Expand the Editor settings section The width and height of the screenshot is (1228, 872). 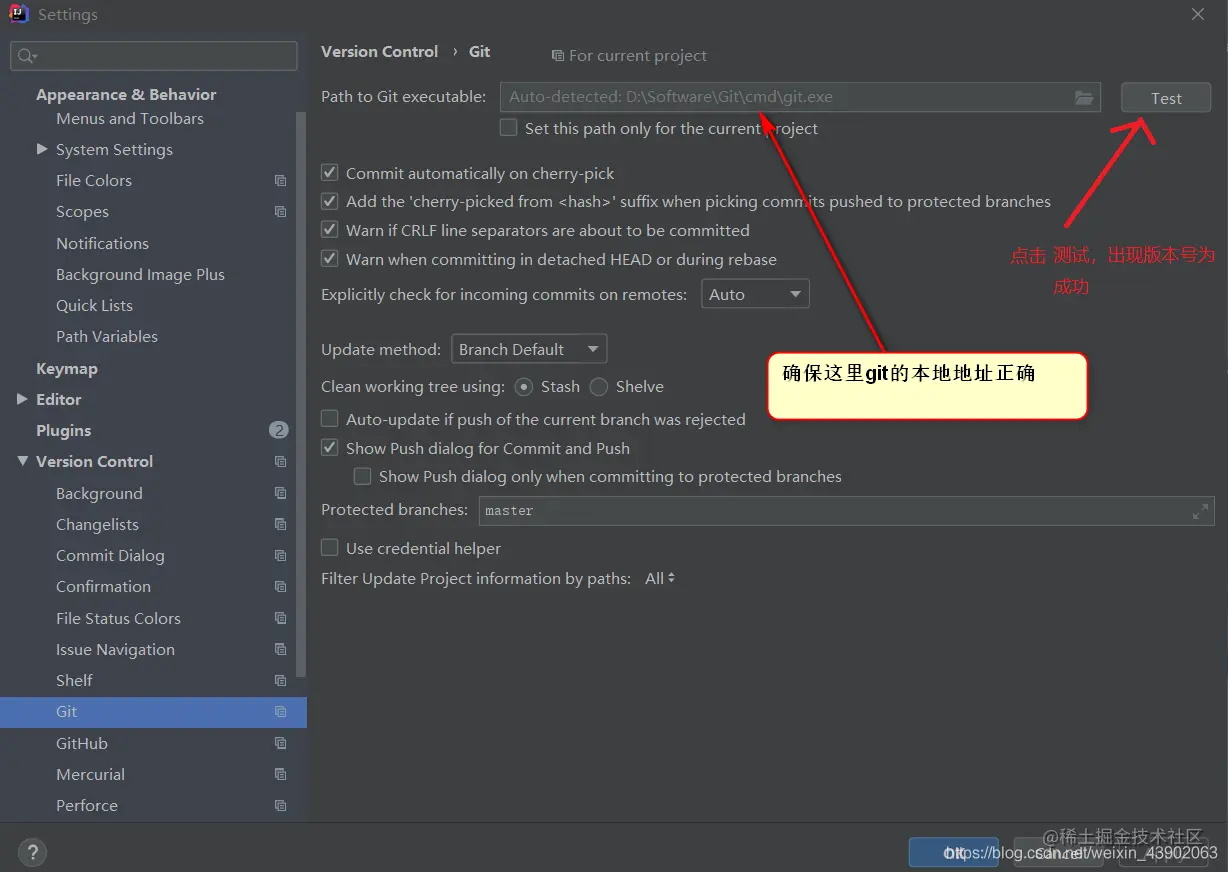[22, 399]
